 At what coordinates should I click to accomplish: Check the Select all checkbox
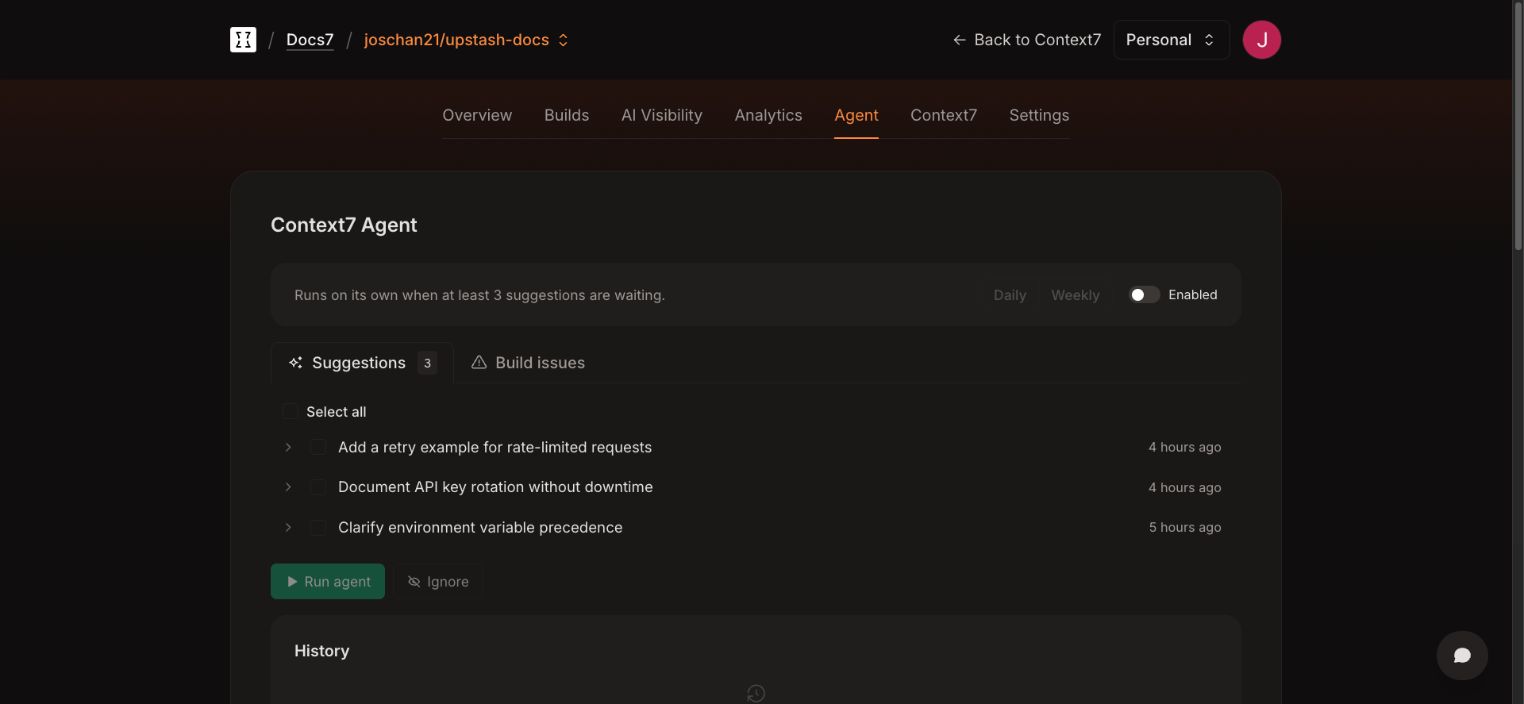290,412
